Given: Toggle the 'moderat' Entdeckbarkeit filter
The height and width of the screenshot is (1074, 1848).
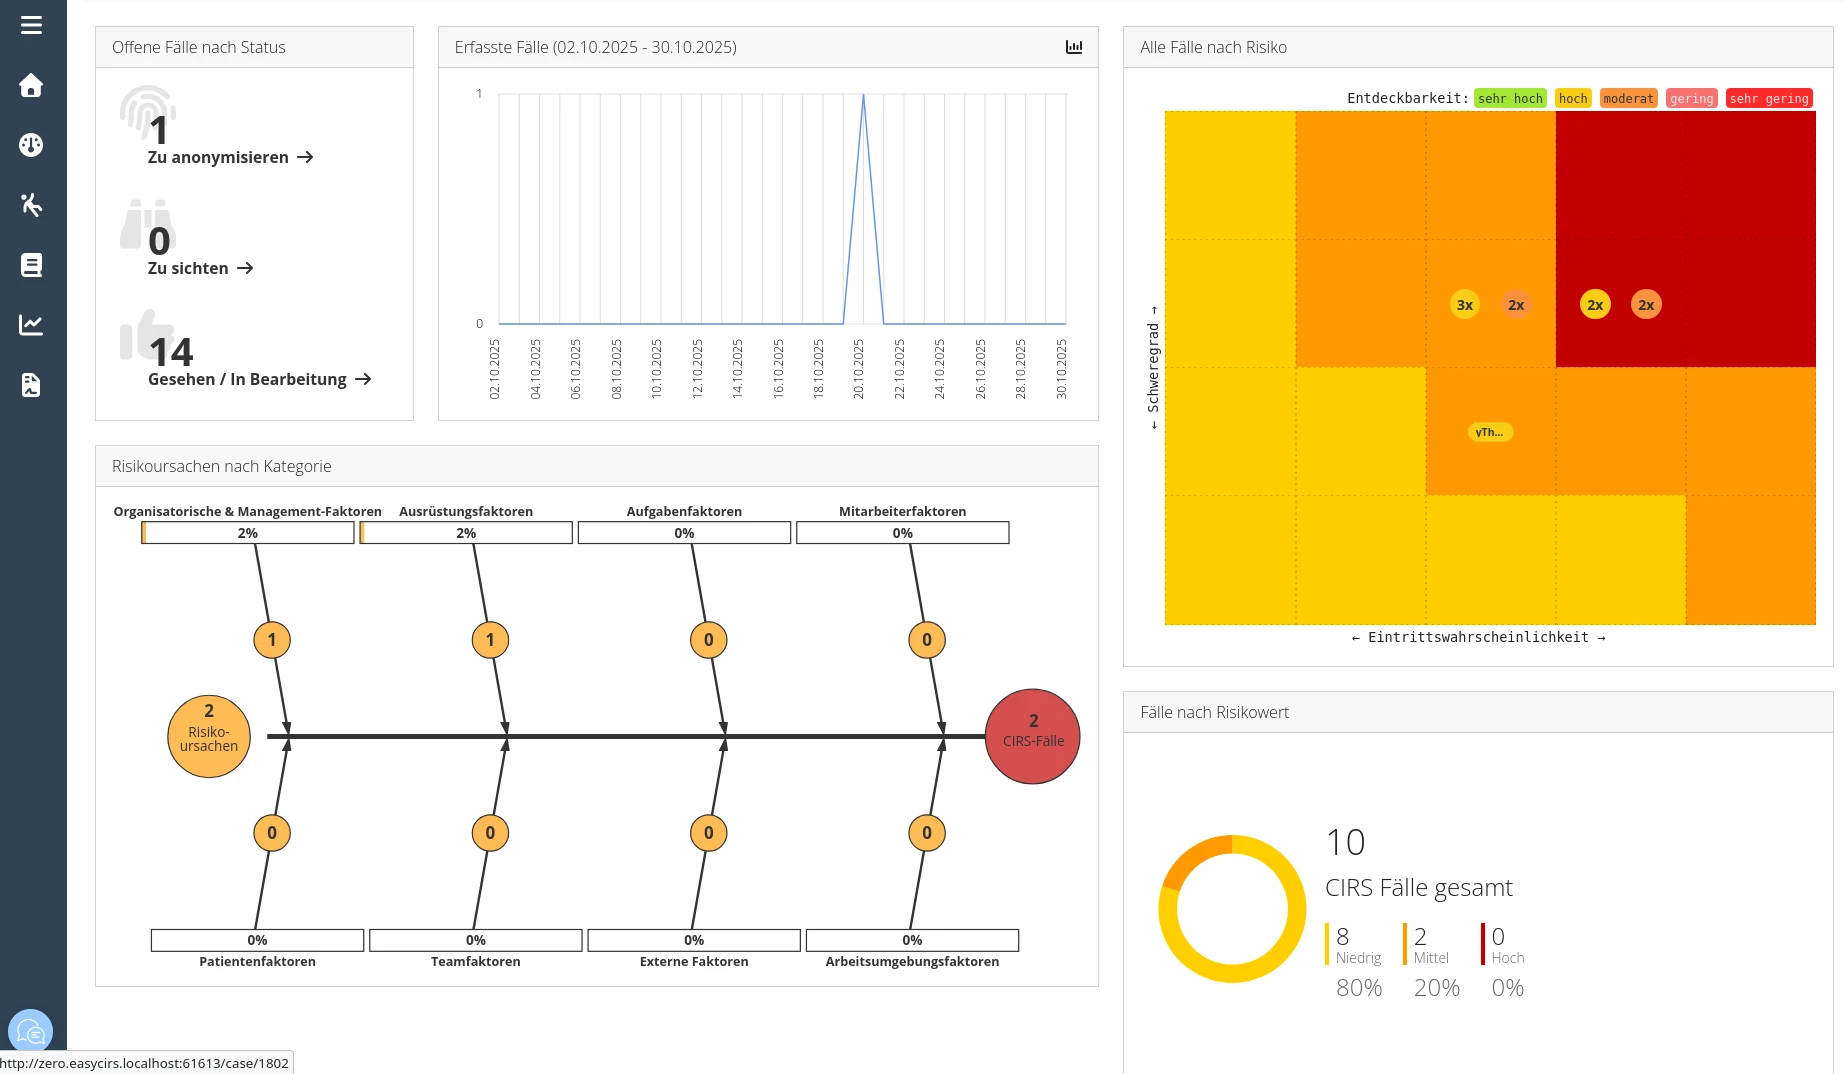Looking at the screenshot, I should [1628, 98].
